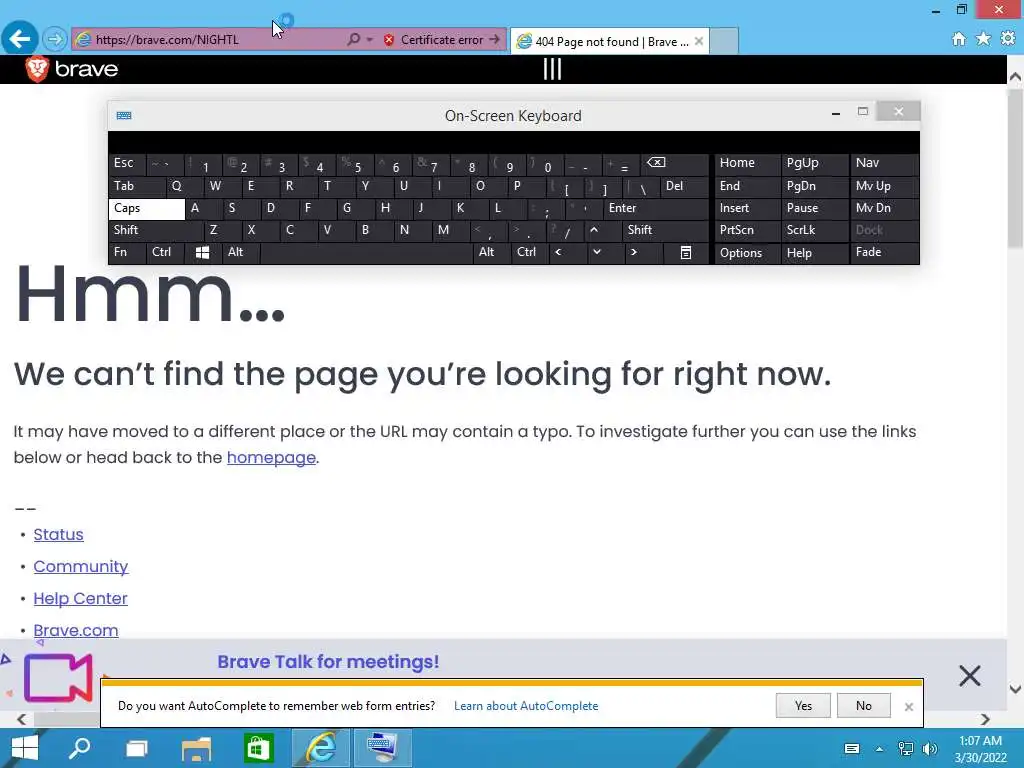Click the Fade key
Image resolution: width=1024 pixels, height=768 pixels.
point(885,252)
